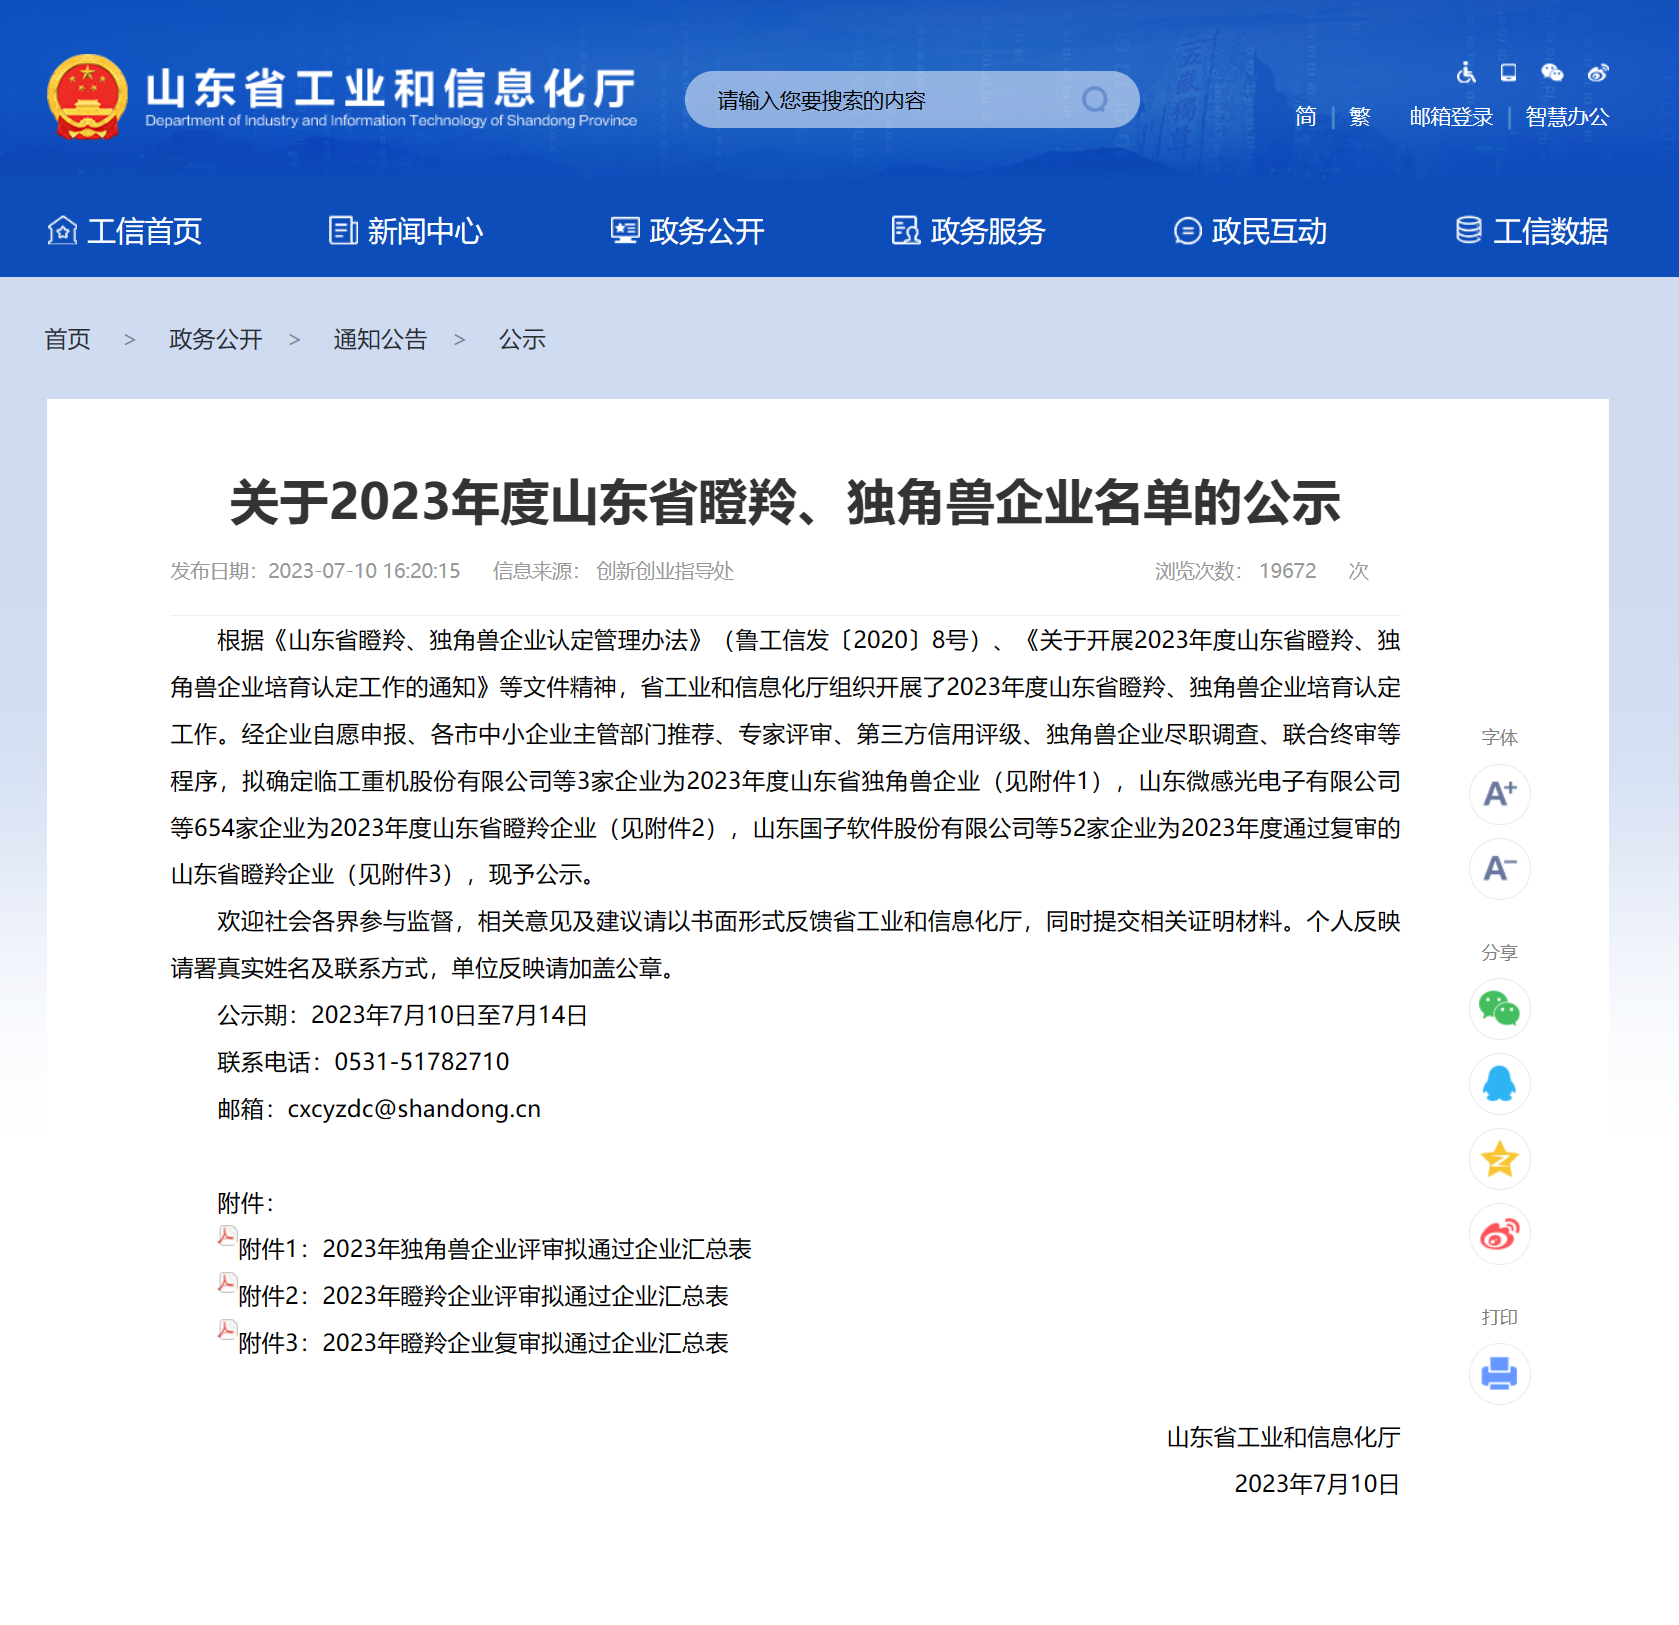
Task: Share the article to QQ
Action: point(1499,1084)
